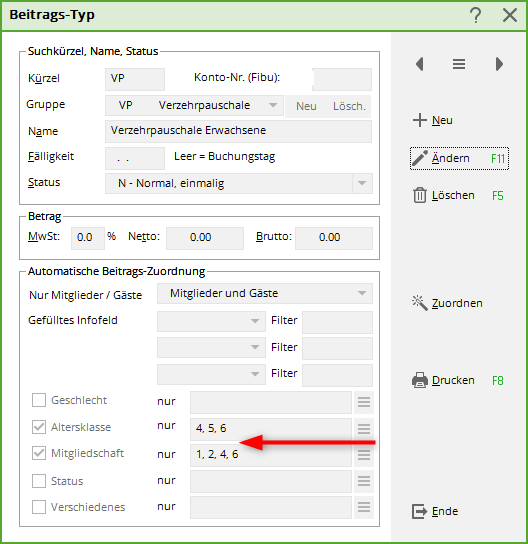This screenshot has width=528, height=544.
Task: Enable the Geschlecht checkbox
Action: [x=39, y=400]
